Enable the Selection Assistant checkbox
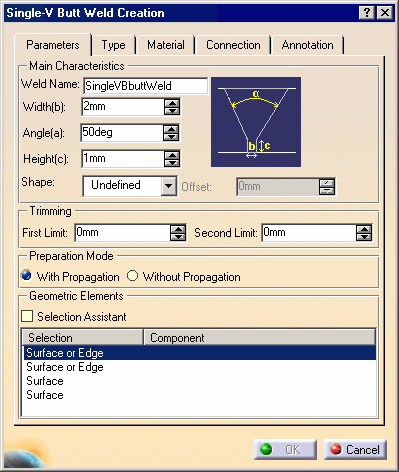The height and width of the screenshot is (472, 399). coord(27,316)
